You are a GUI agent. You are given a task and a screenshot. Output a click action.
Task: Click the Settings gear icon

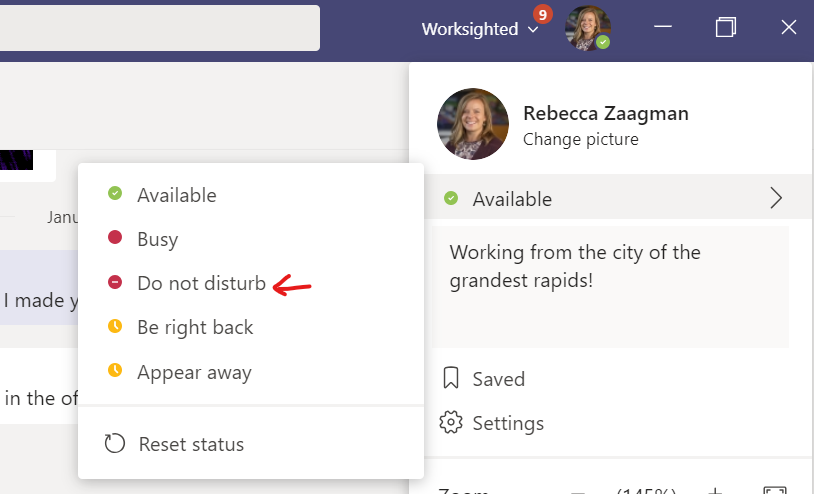coord(451,422)
